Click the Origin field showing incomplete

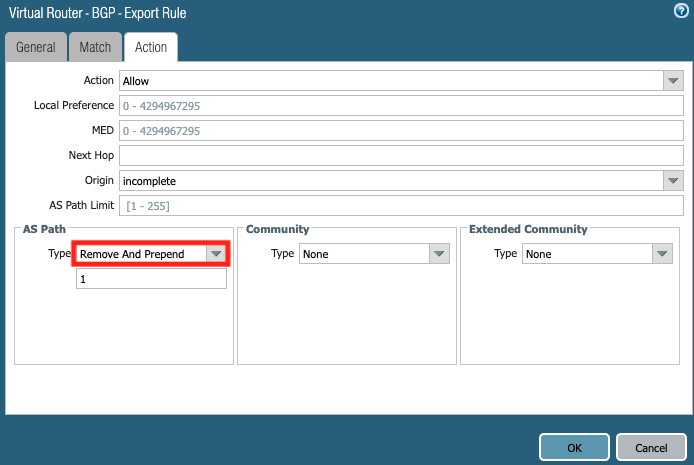click(391, 181)
